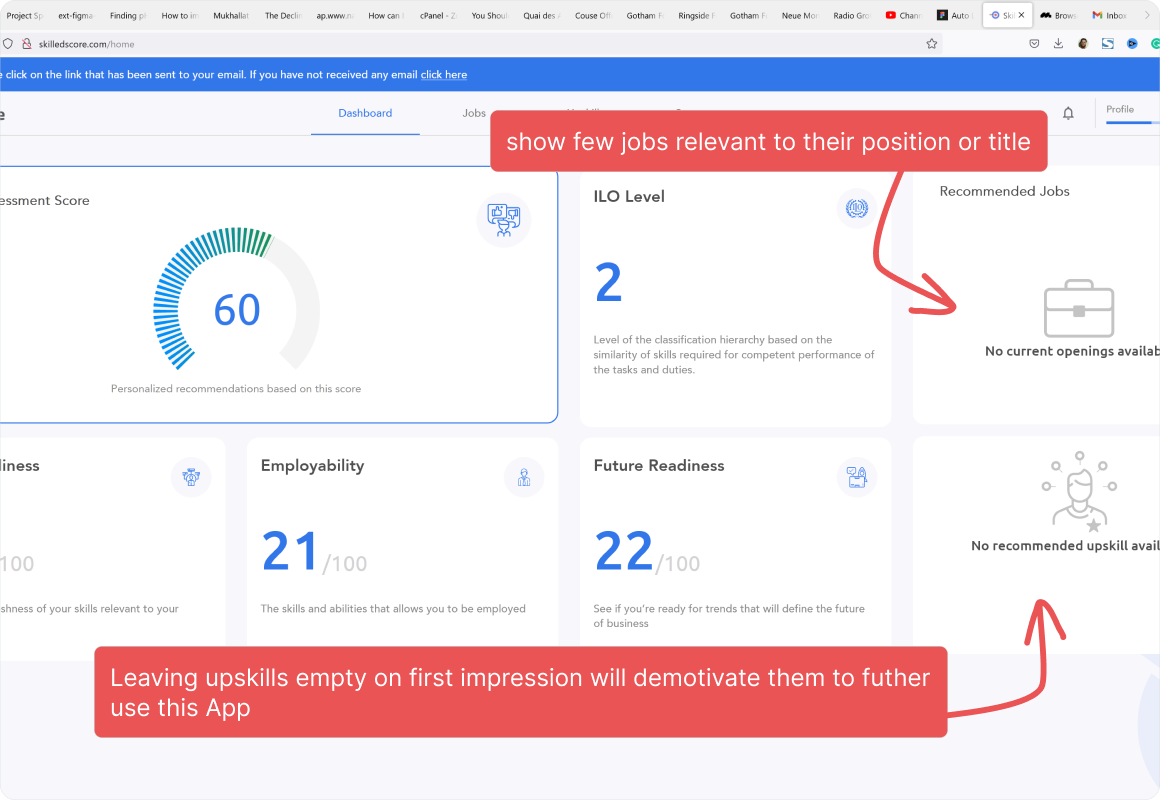Click the round avatar extension icon

(1083, 44)
